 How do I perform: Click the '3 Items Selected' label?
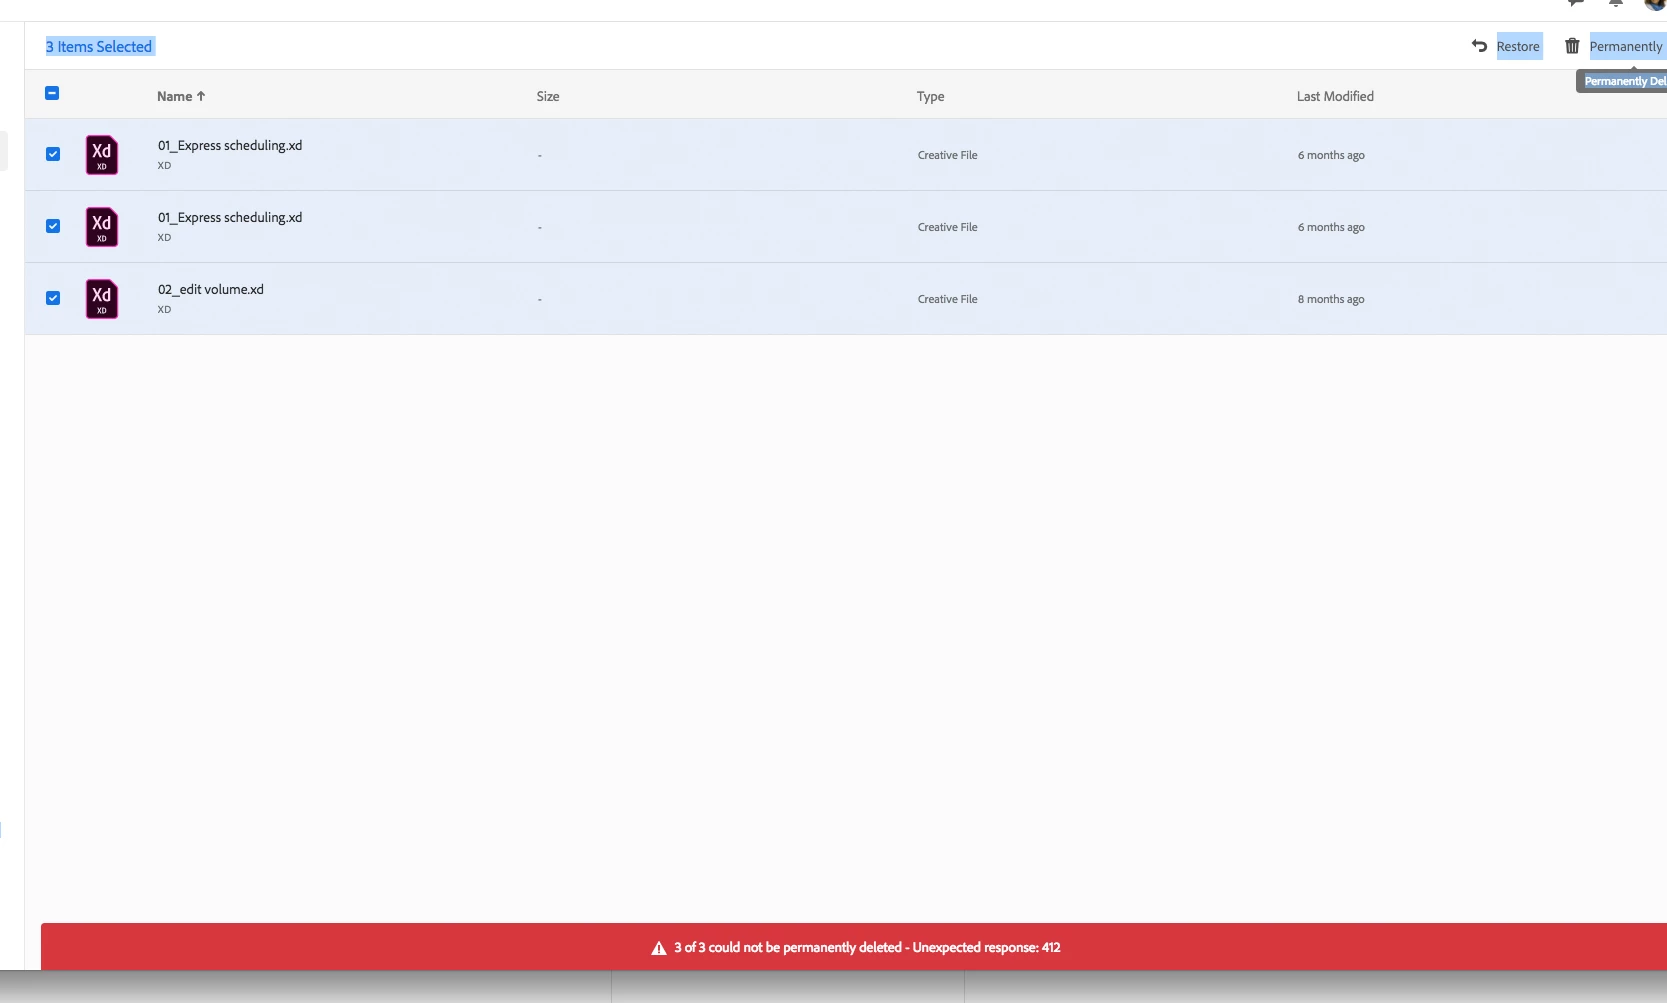click(x=99, y=46)
